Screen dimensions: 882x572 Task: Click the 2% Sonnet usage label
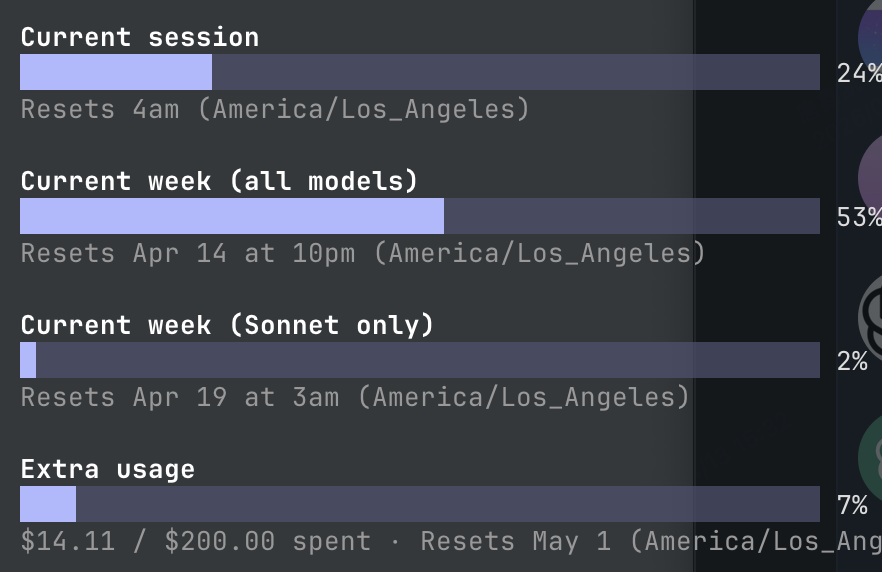tap(852, 361)
